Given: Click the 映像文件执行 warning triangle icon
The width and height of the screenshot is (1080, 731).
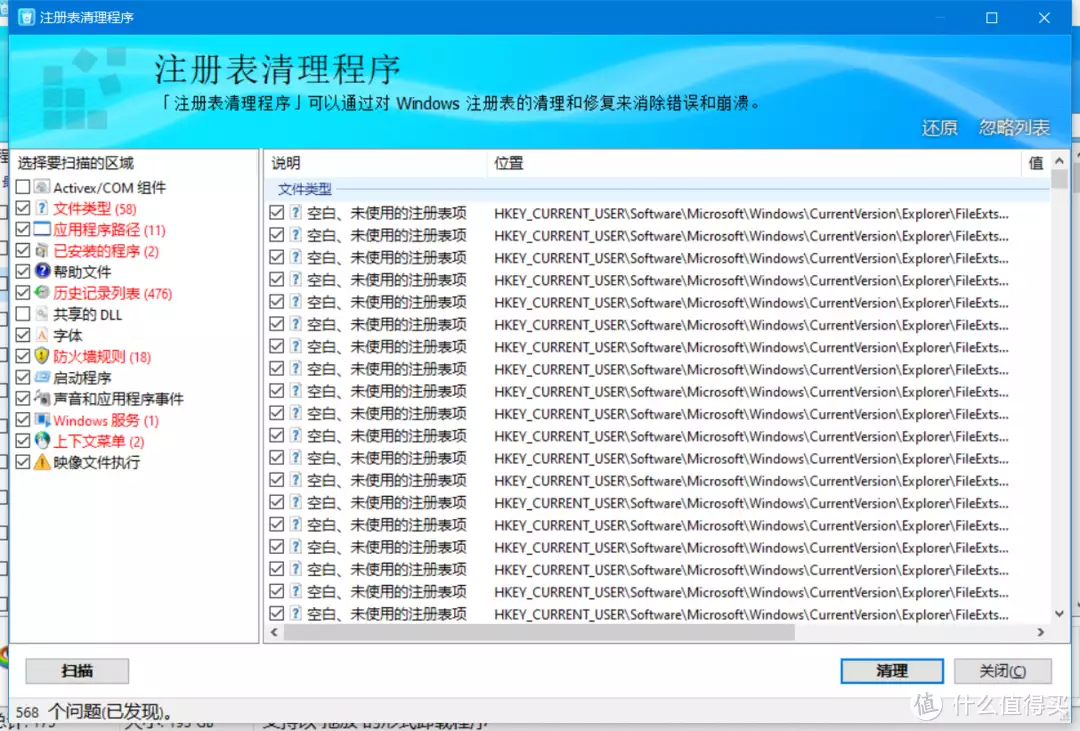Looking at the screenshot, I should tap(42, 462).
